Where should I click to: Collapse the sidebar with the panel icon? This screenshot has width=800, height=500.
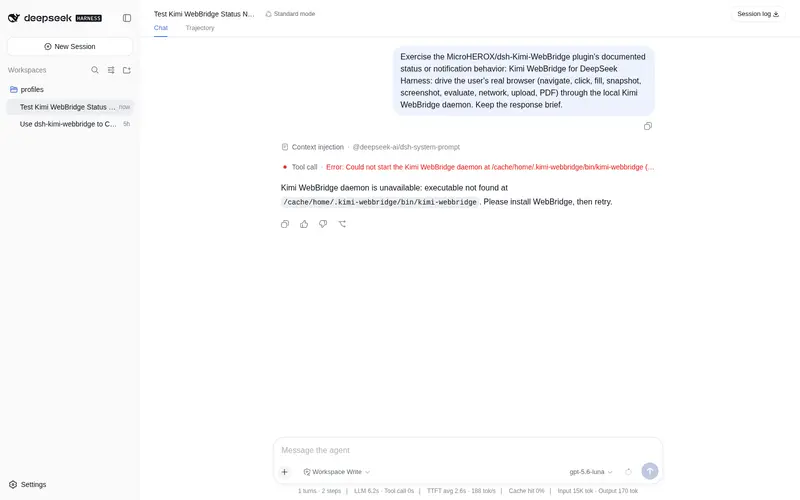tap(127, 18)
